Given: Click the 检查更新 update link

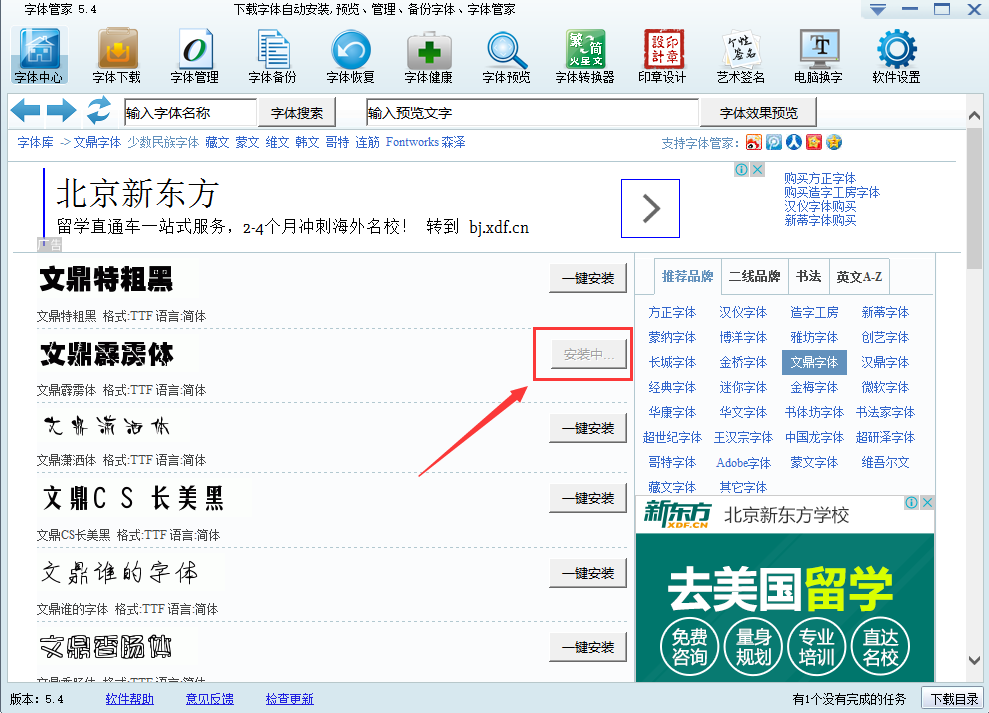Looking at the screenshot, I should coord(289,699).
